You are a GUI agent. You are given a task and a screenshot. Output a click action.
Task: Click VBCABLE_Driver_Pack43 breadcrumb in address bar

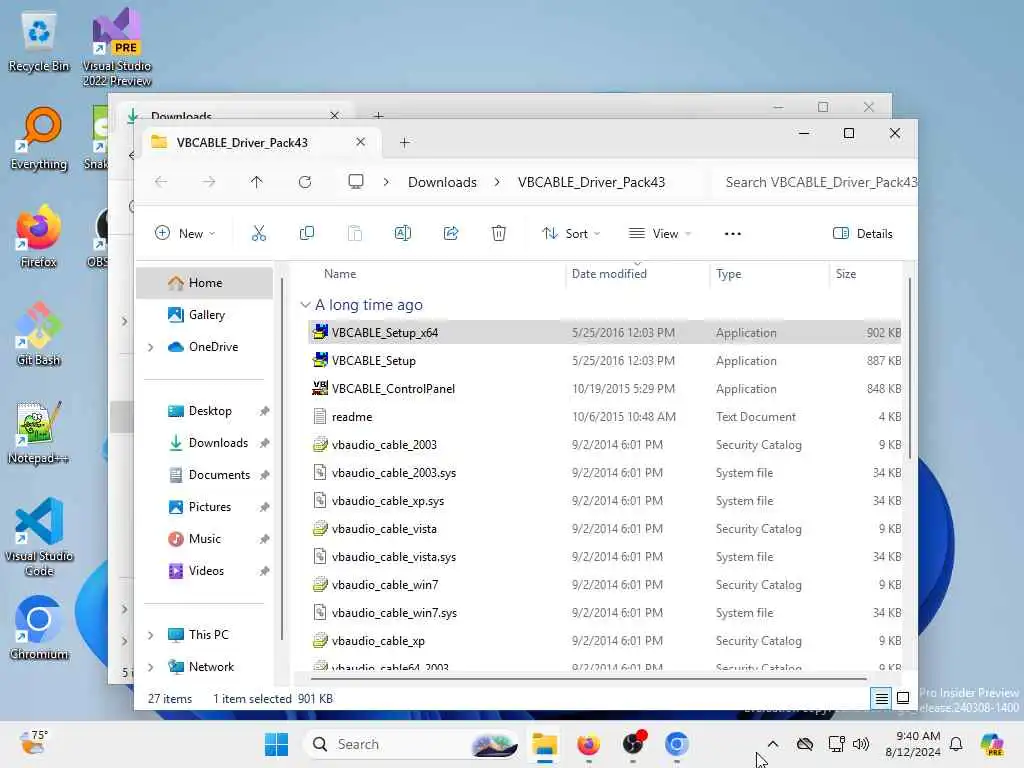(591, 182)
